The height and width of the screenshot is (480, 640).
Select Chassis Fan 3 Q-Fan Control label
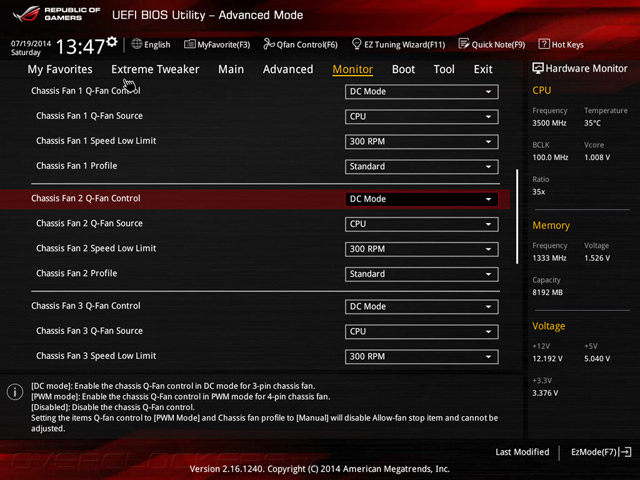click(86, 306)
